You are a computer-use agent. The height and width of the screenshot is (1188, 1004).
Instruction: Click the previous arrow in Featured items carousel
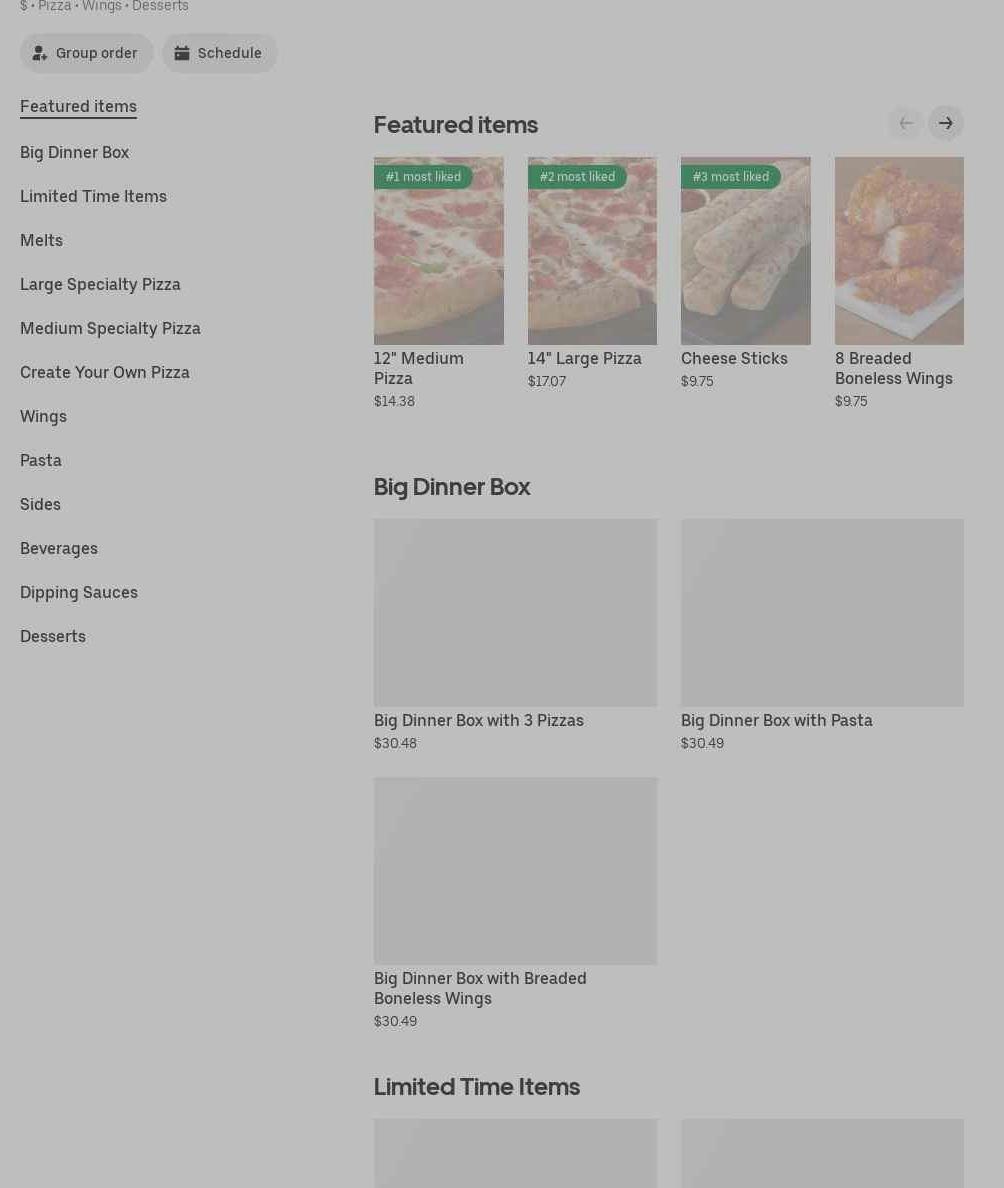[x=905, y=123]
